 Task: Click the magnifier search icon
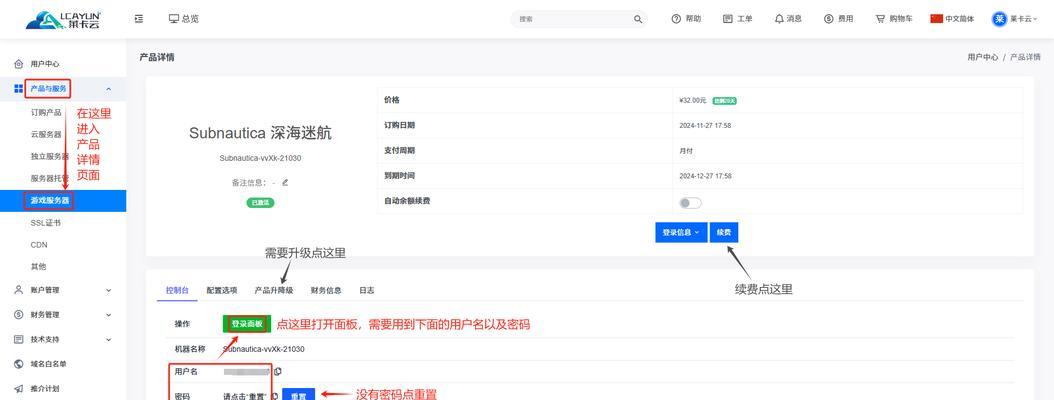click(x=637, y=19)
